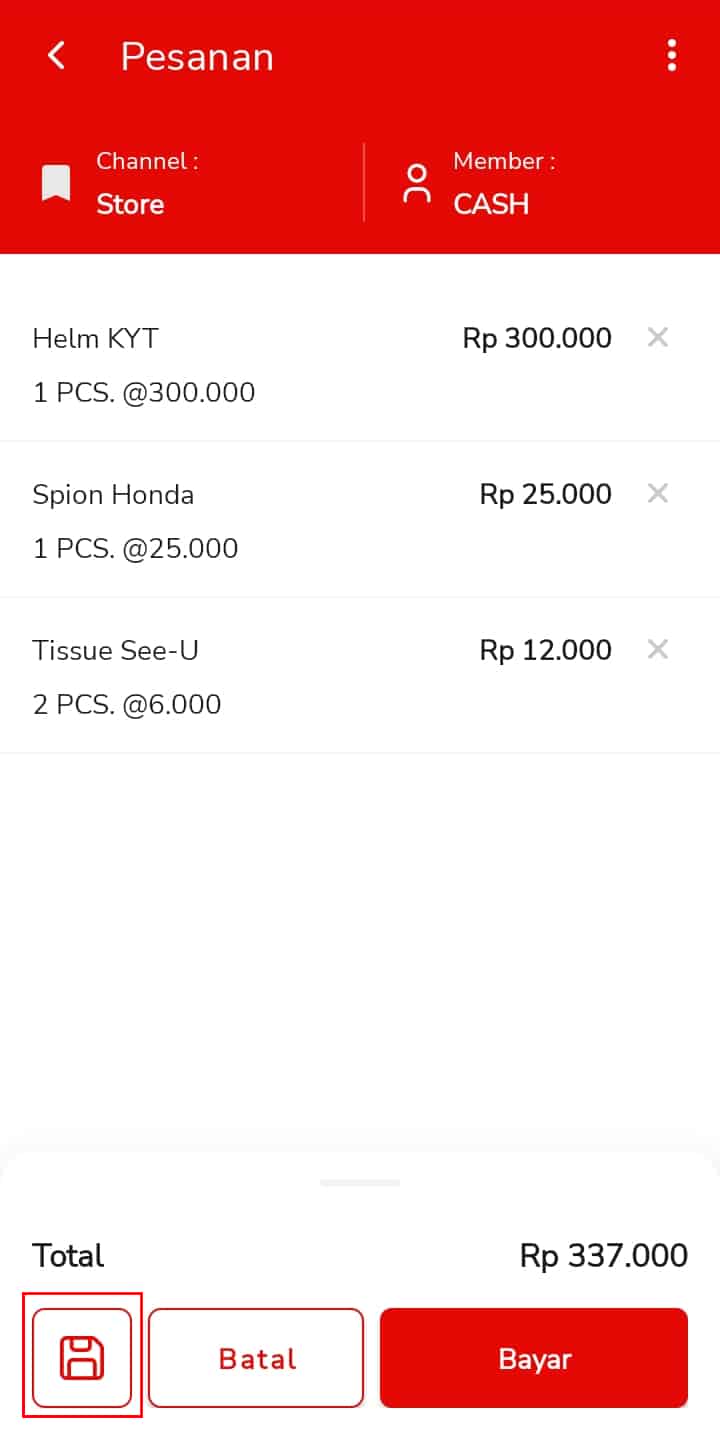720x1438 pixels.
Task: Remove Helm KYT with its X icon
Action: (657, 338)
